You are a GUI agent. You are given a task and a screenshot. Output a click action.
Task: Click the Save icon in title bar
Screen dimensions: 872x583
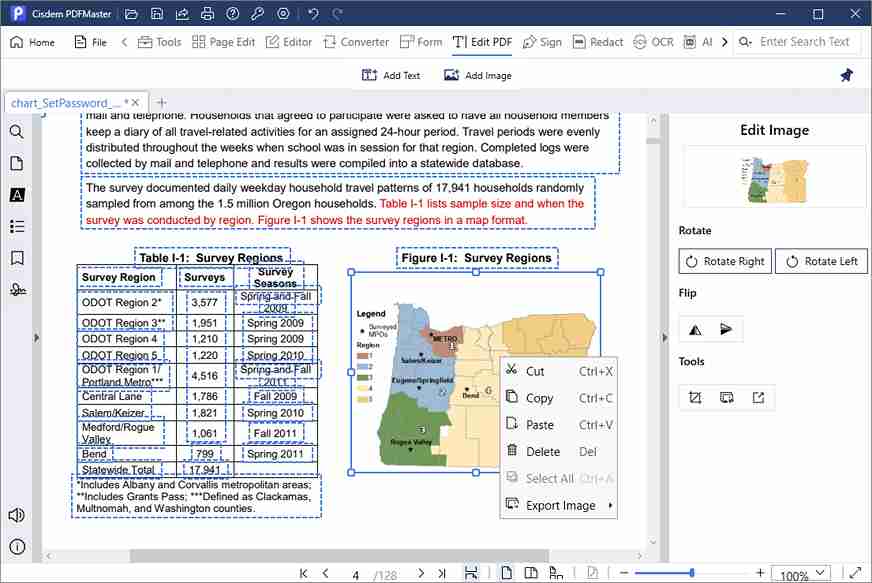click(157, 14)
